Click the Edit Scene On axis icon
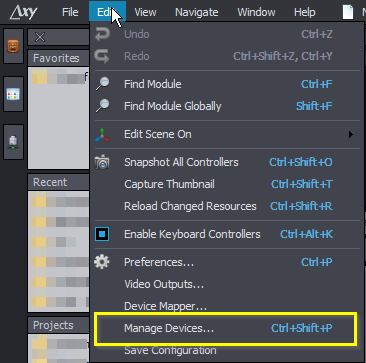The height and width of the screenshot is (363, 366). pyautogui.click(x=102, y=134)
